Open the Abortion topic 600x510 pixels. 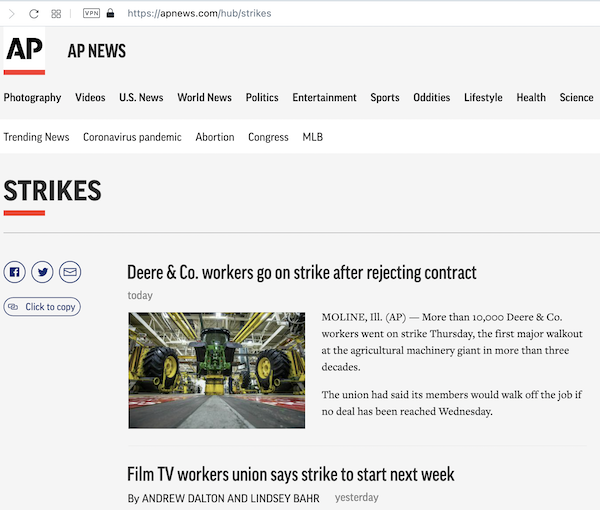coord(215,137)
